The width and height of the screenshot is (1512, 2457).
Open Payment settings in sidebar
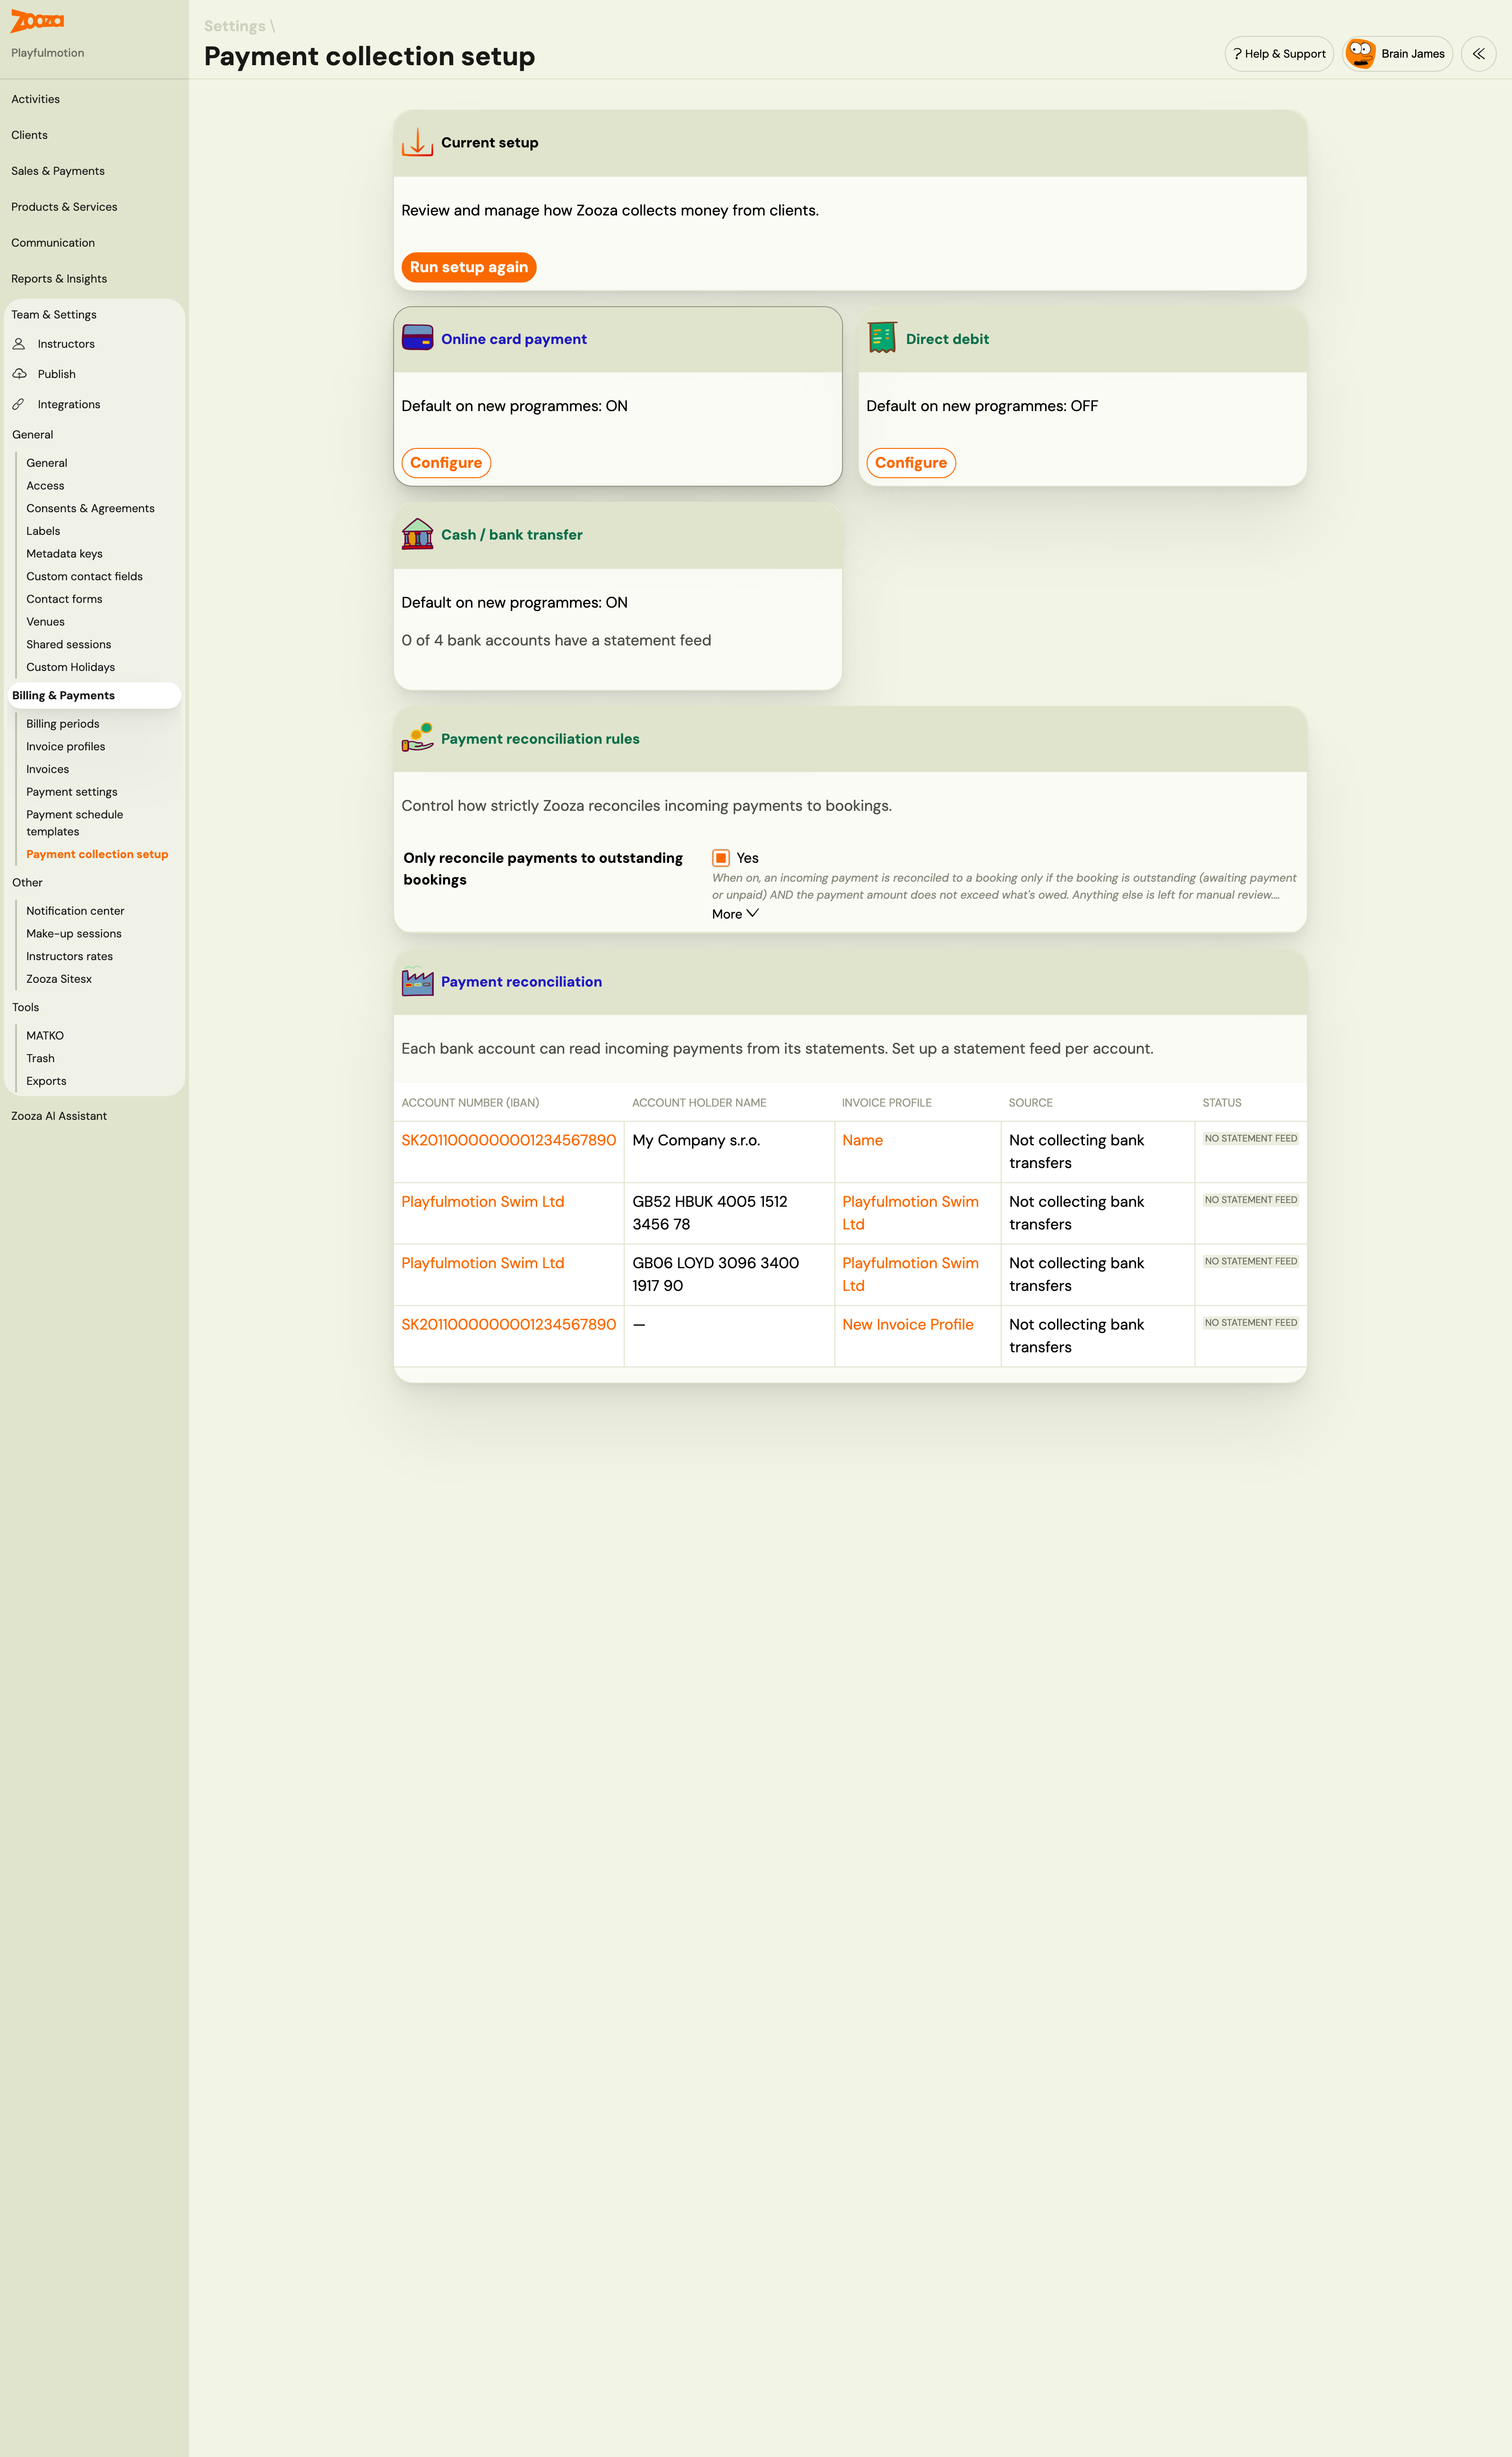point(72,792)
